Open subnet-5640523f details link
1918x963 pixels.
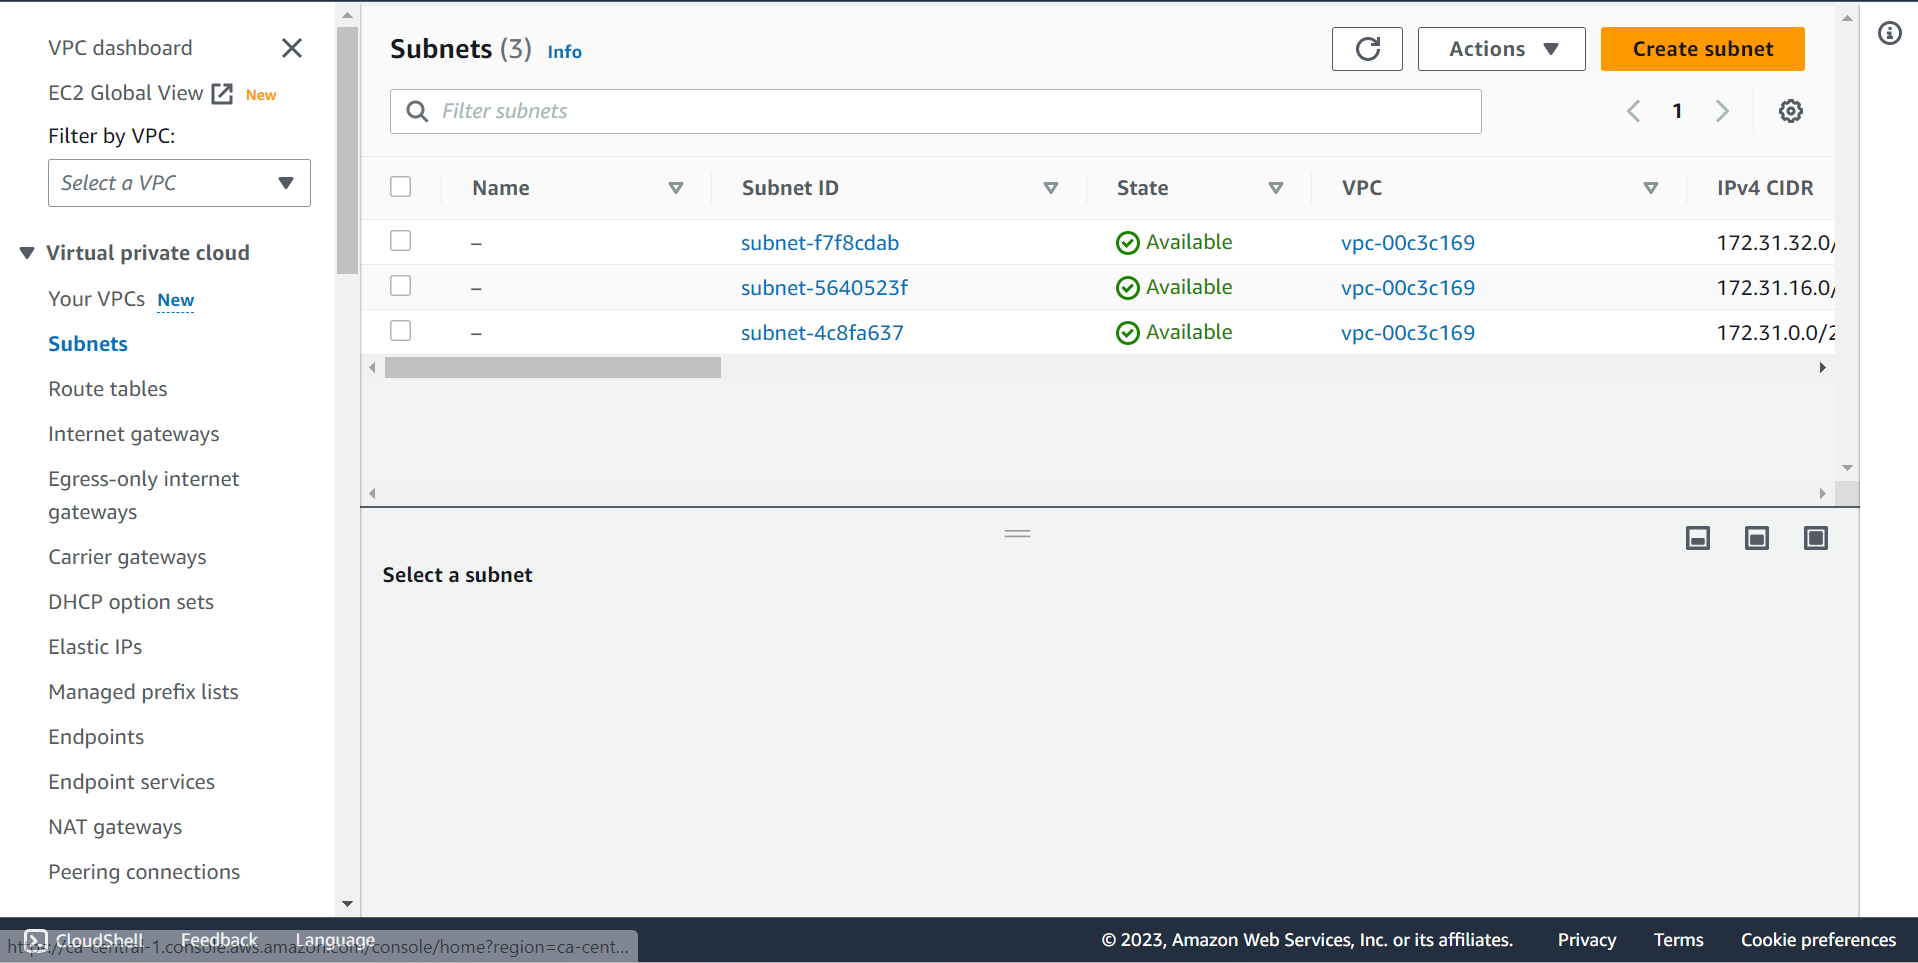tap(824, 288)
